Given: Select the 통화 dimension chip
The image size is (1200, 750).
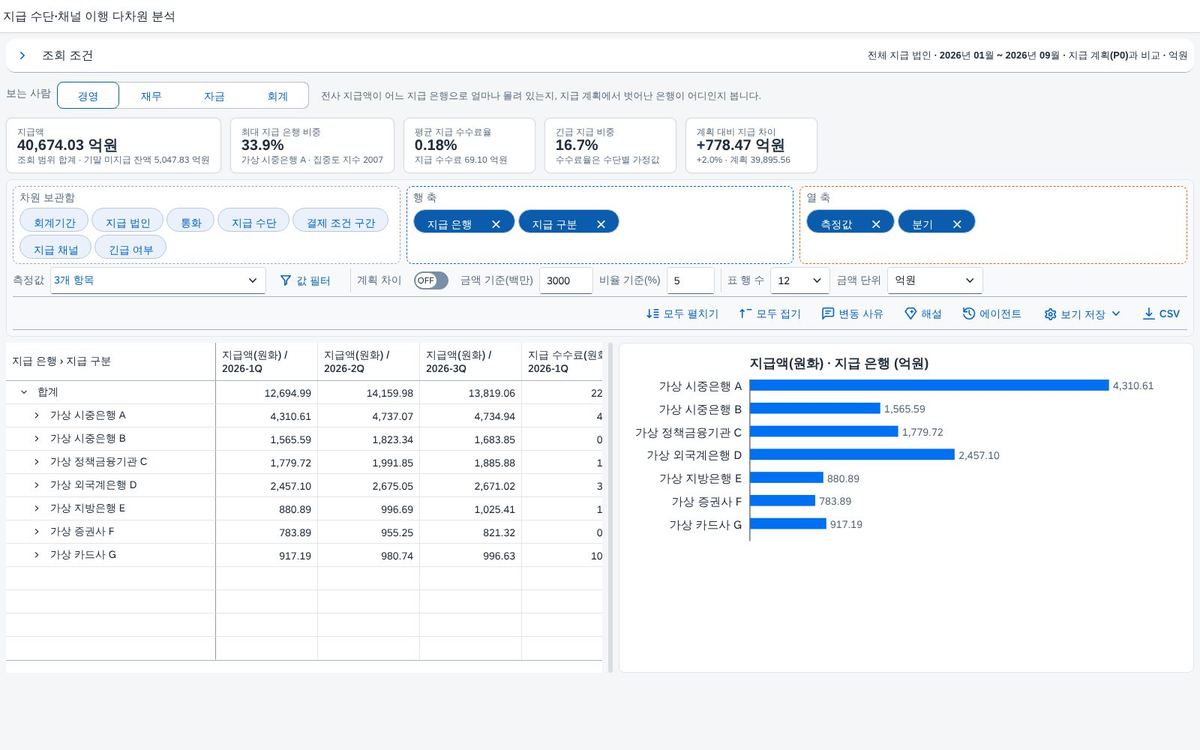Looking at the screenshot, I should click(190, 222).
